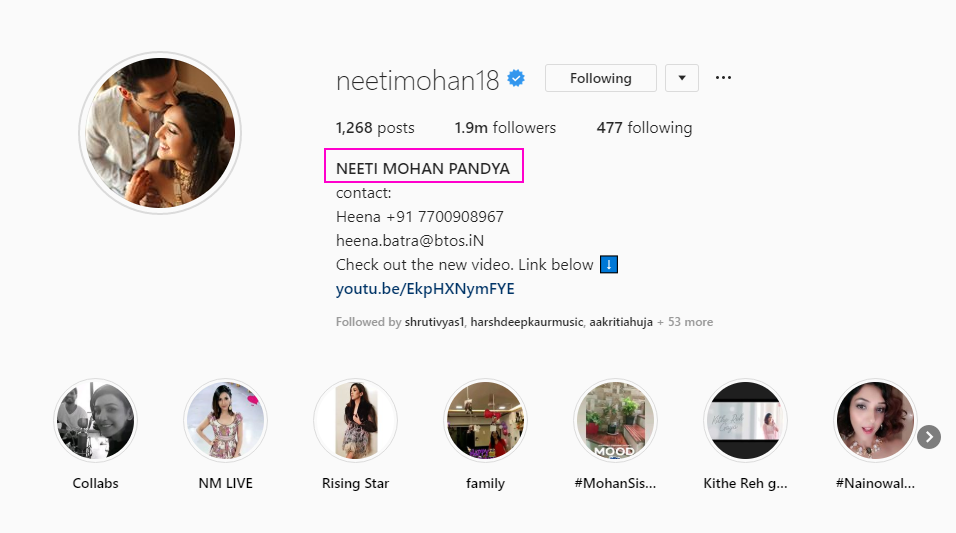956x533 pixels.
Task: Show the '+ 53 more' followers
Action: [x=685, y=322]
